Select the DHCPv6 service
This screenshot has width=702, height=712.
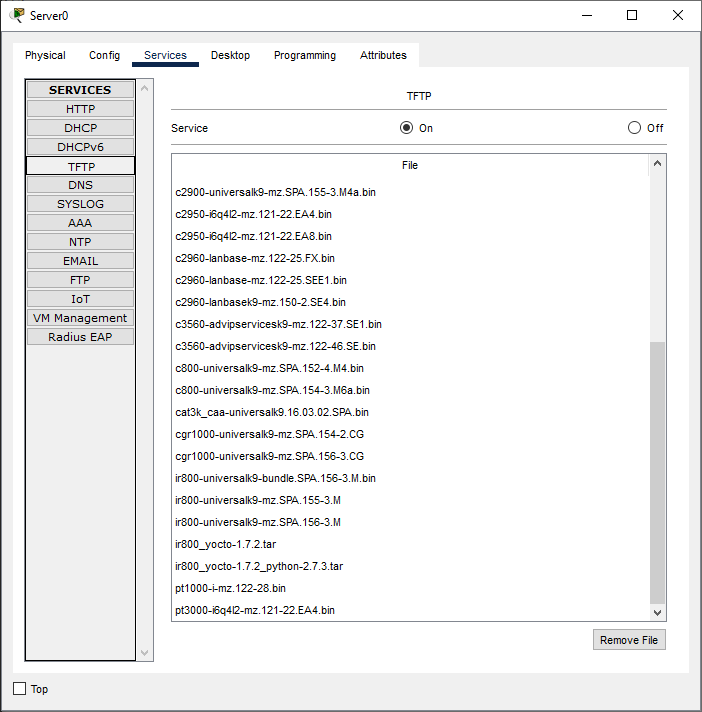(x=80, y=147)
